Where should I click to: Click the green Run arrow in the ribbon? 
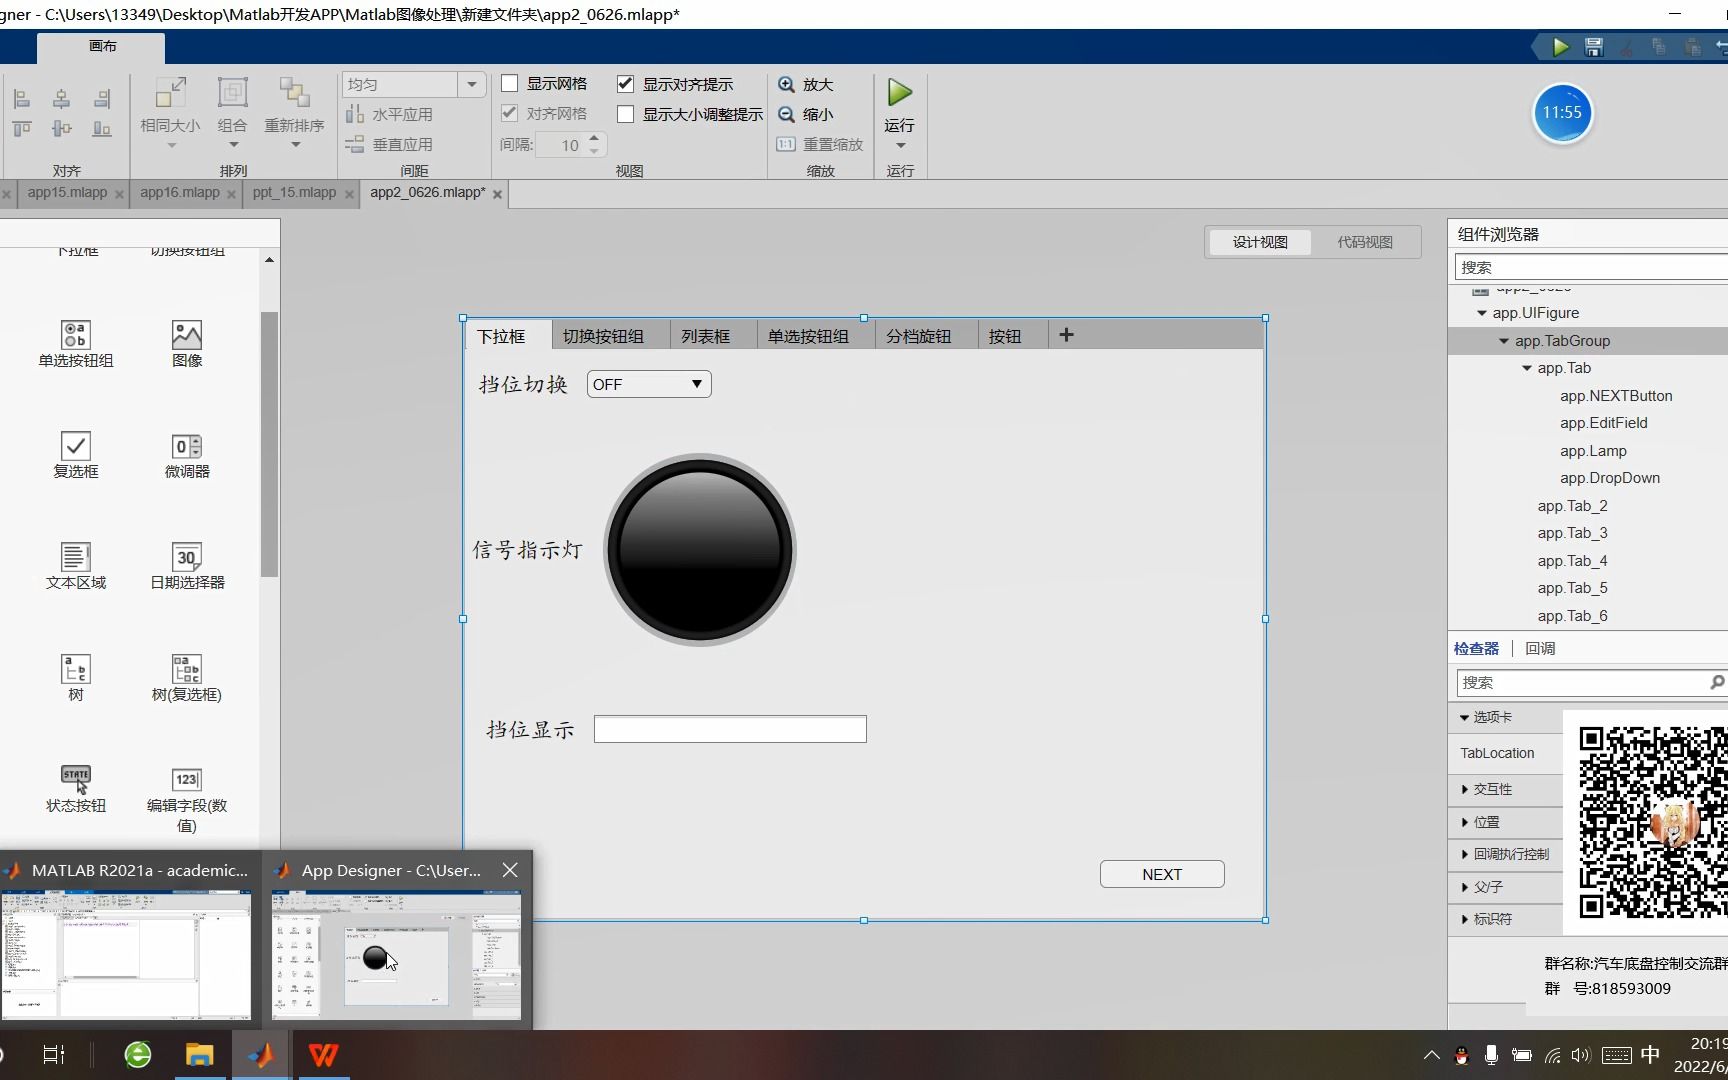(899, 93)
